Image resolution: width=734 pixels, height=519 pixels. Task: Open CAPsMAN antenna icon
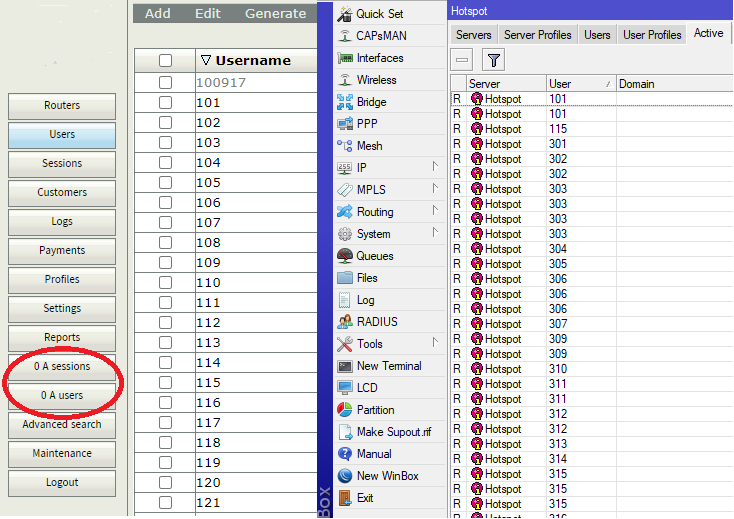coord(345,36)
